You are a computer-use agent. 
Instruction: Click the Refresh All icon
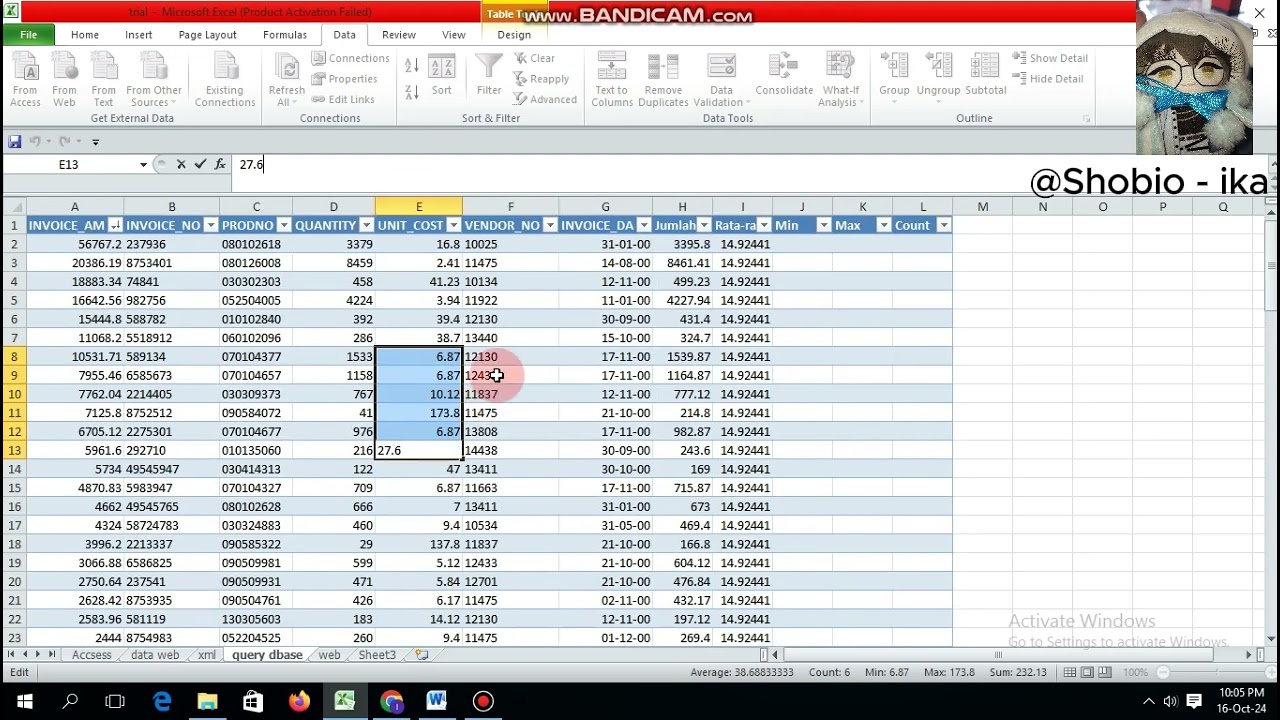click(x=286, y=79)
